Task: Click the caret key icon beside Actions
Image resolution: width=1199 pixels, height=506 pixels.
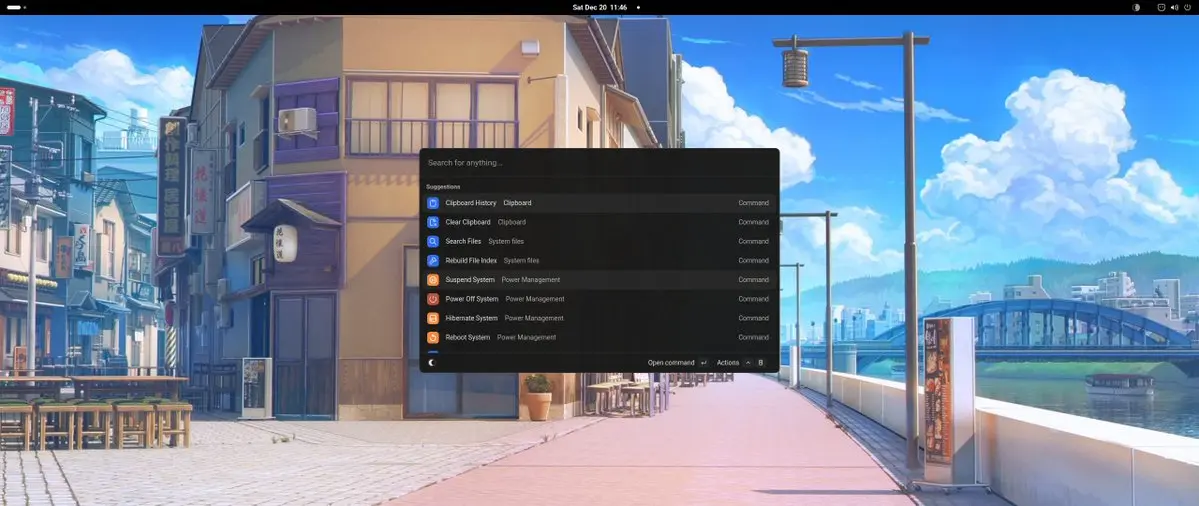Action: click(x=748, y=362)
